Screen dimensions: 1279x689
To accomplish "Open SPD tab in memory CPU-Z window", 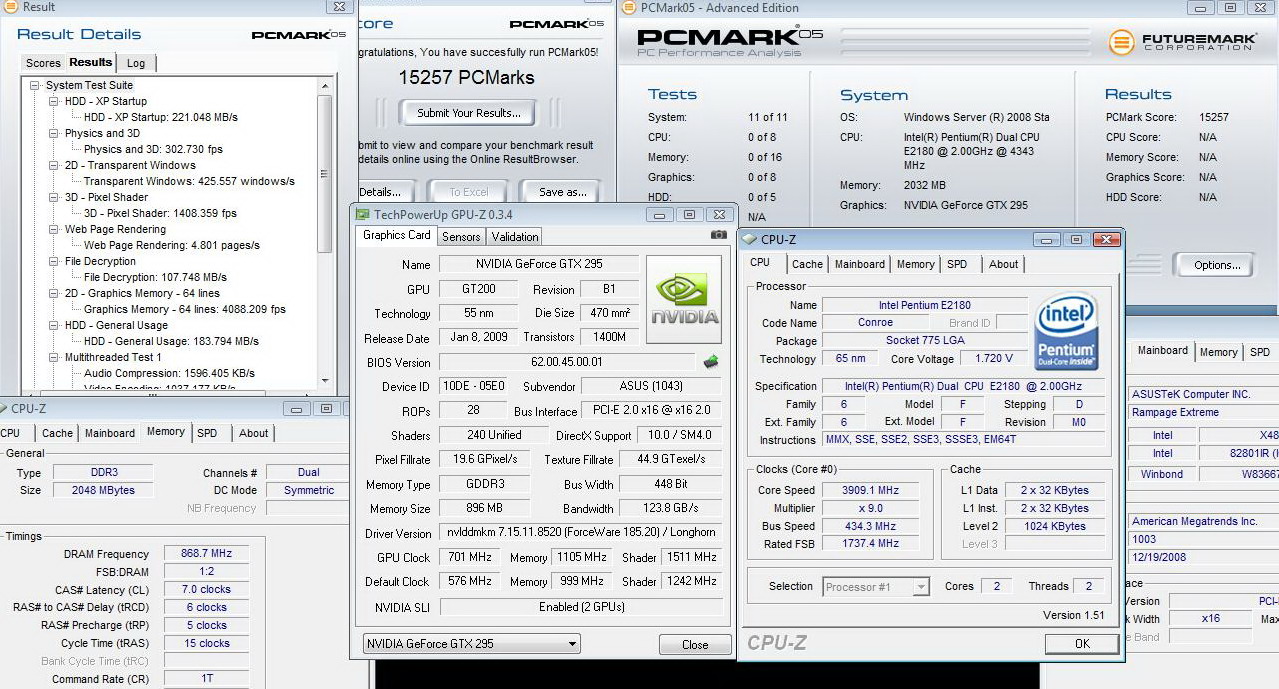I will (x=207, y=433).
